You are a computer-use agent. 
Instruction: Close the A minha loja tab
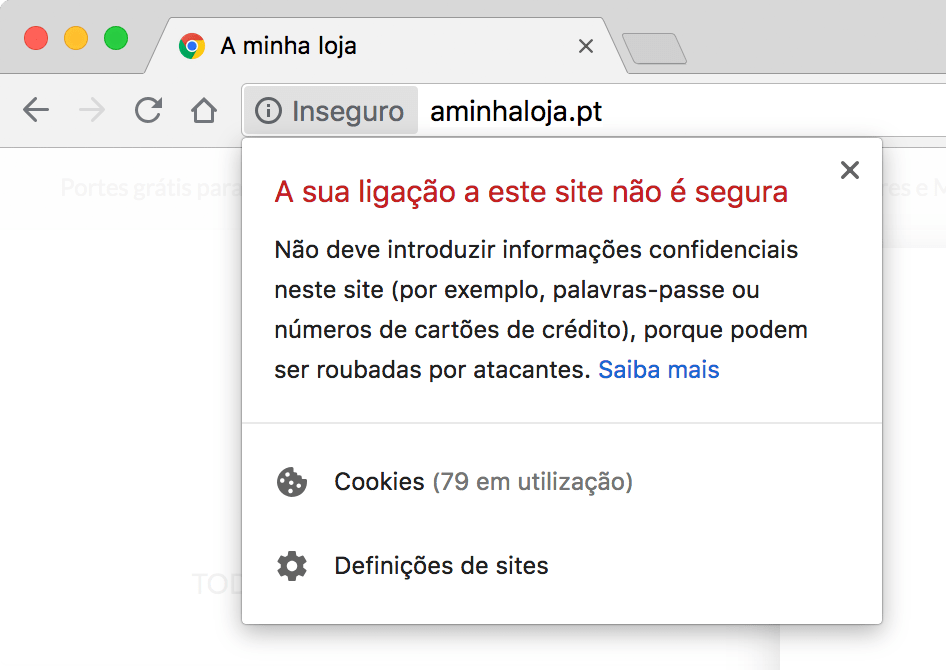tap(585, 46)
